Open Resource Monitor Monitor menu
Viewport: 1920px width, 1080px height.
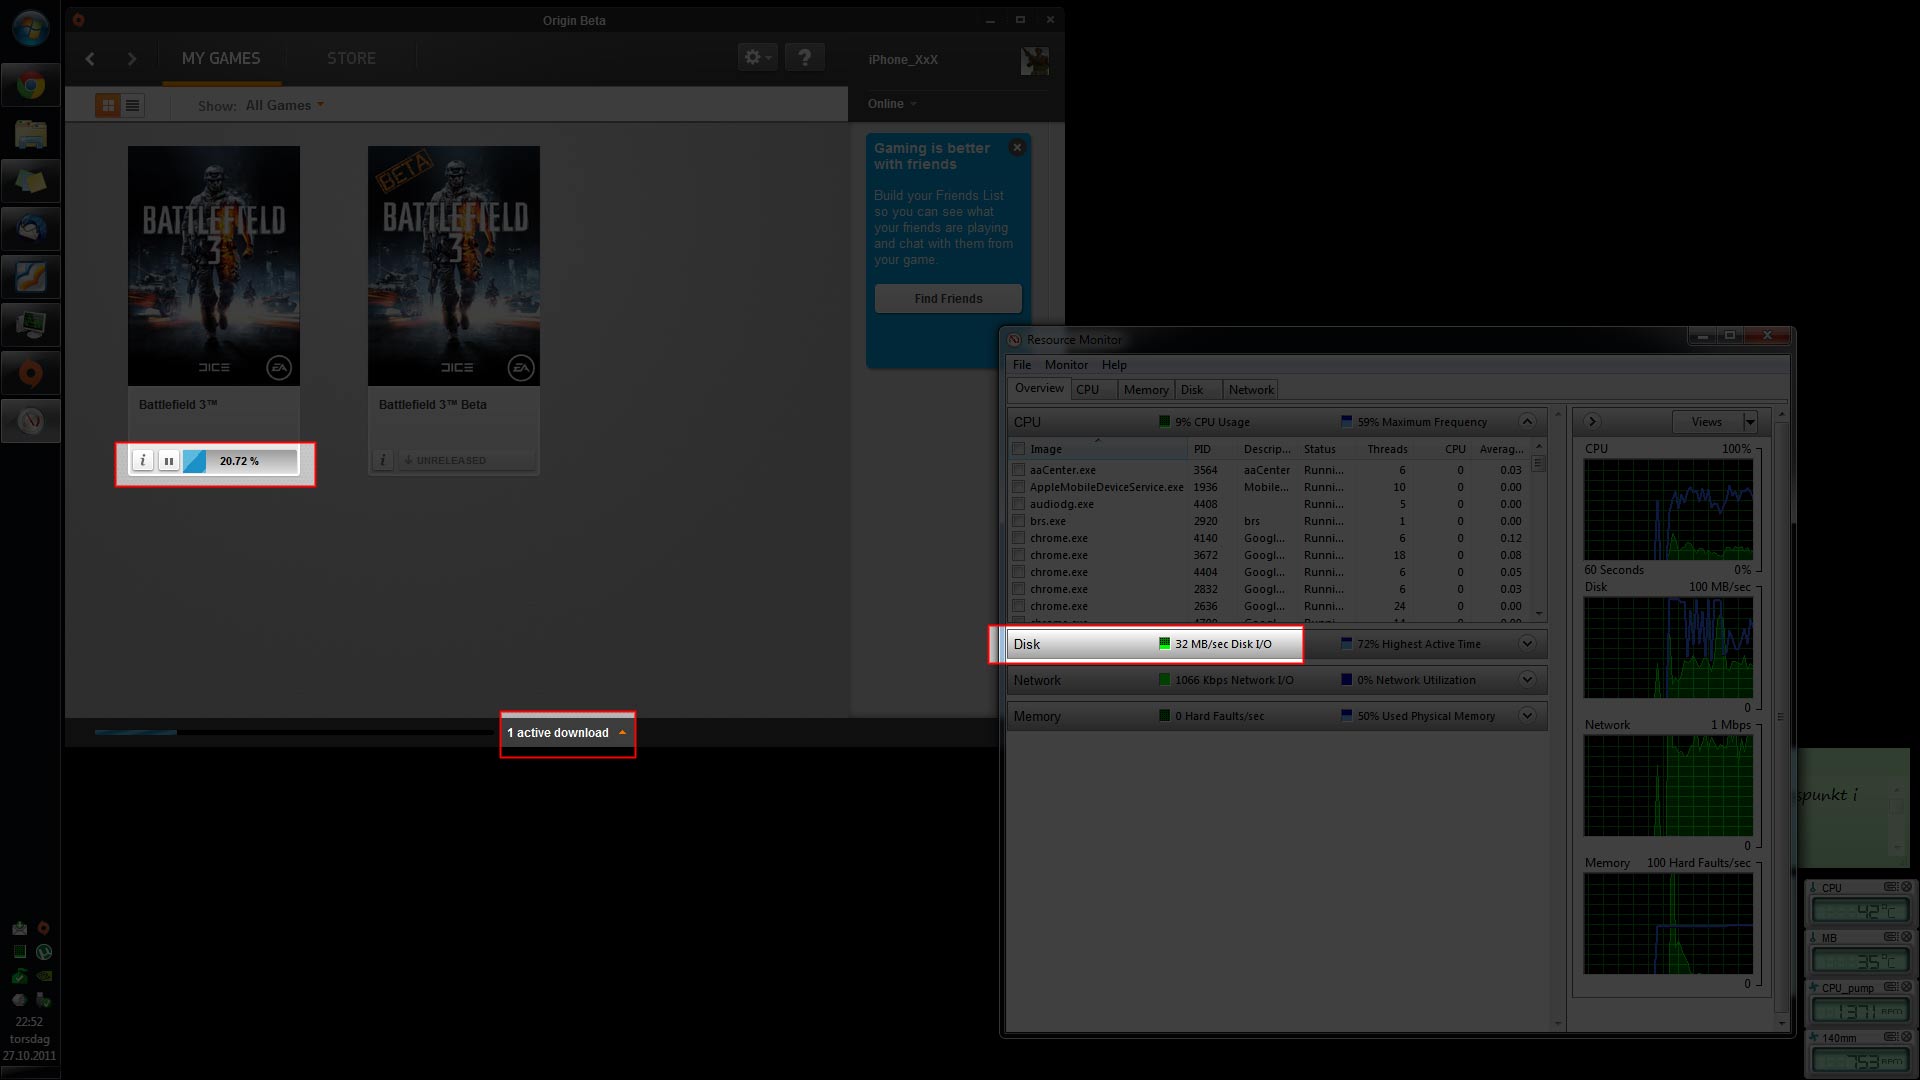1066,365
